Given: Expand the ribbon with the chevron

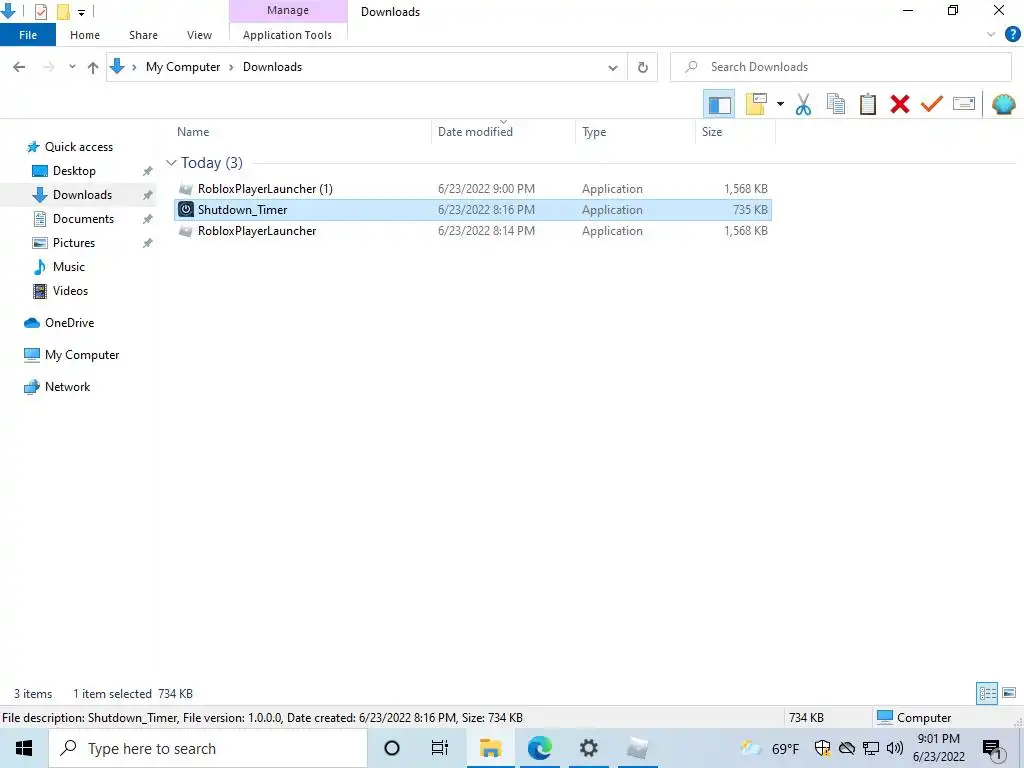Looking at the screenshot, I should click(x=991, y=35).
